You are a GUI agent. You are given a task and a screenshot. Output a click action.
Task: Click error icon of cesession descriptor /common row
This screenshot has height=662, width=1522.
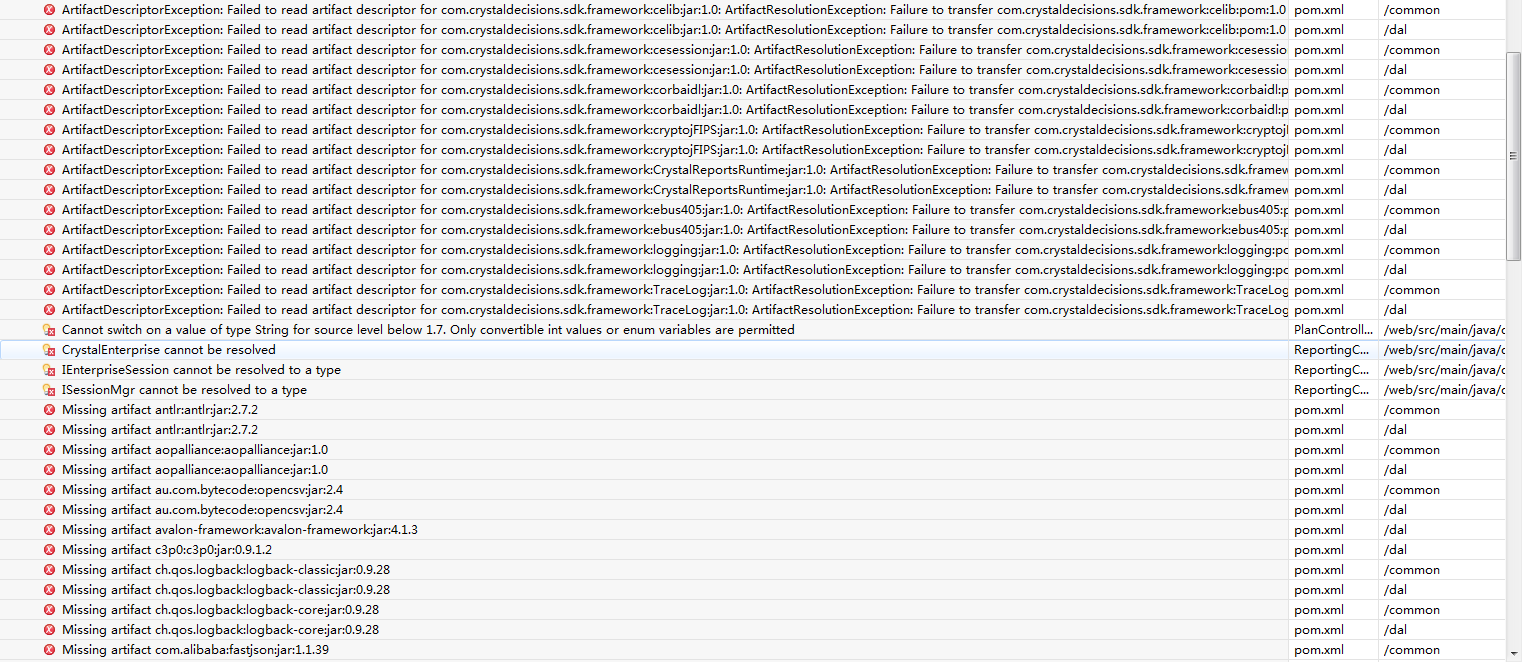[x=49, y=50]
